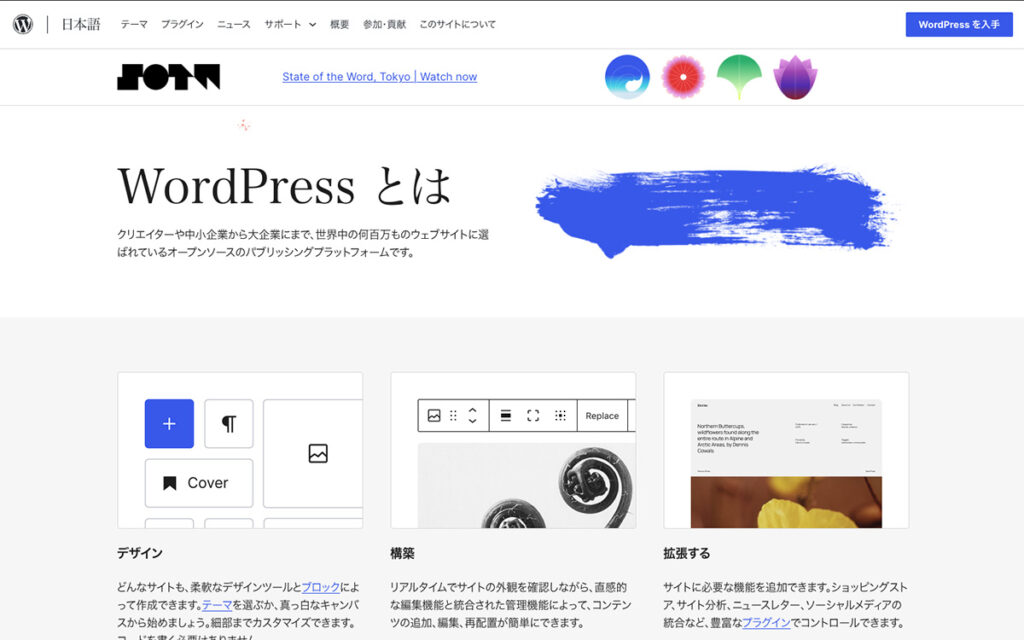
Task: Click the Replace button in block toolbar
Action: [x=602, y=415]
